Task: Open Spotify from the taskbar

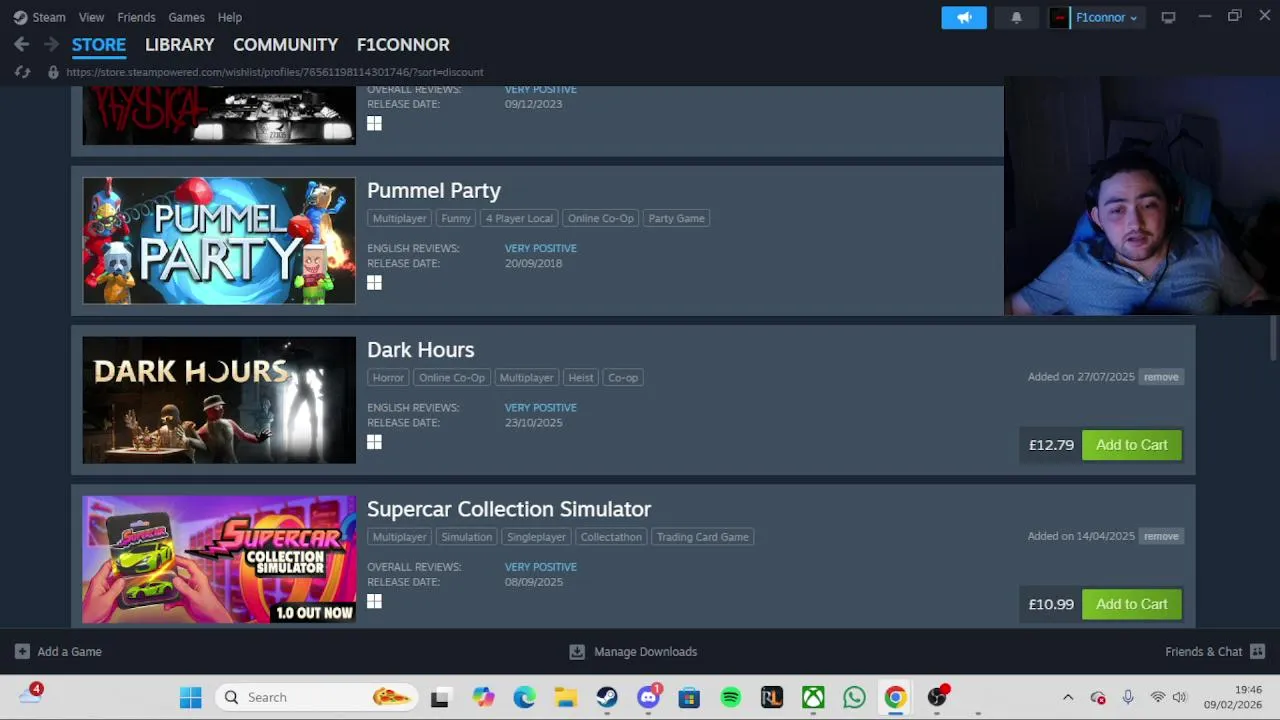Action: pos(730,697)
